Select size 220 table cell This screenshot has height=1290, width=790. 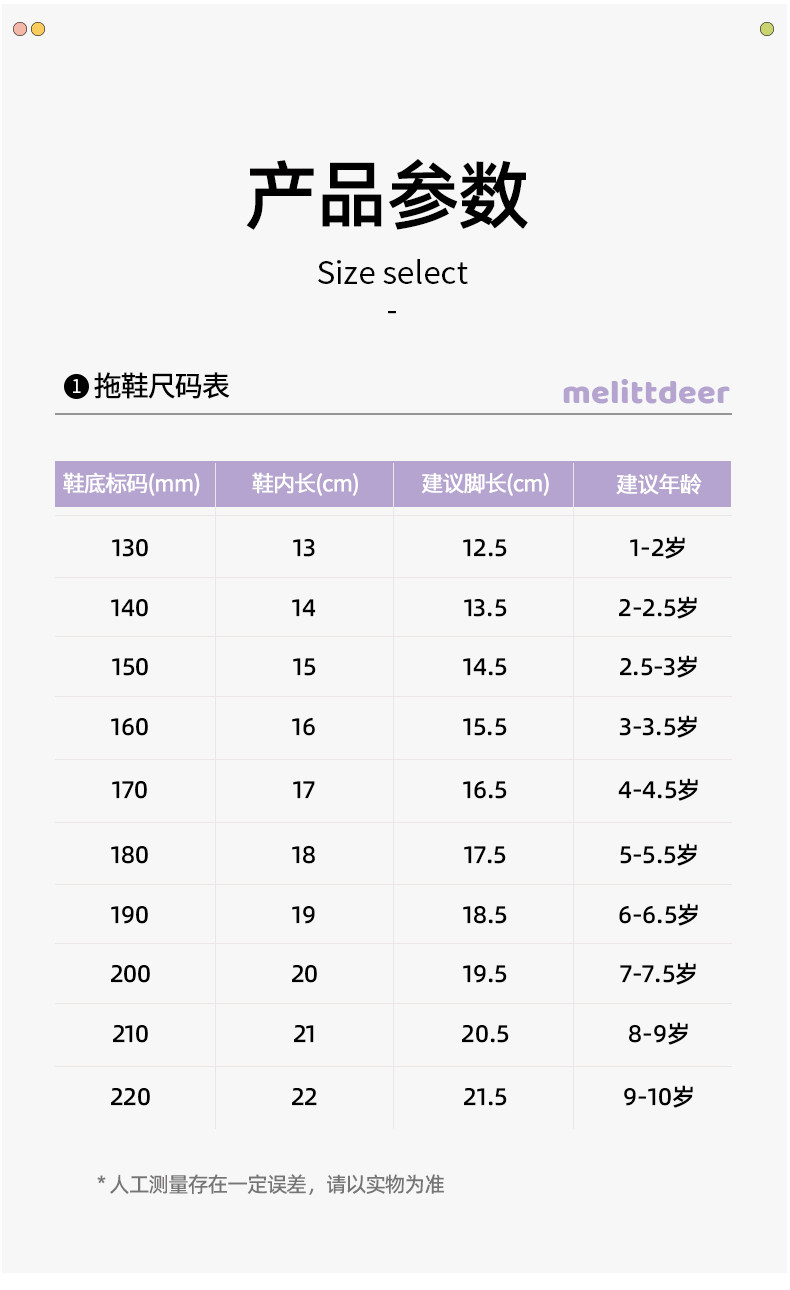135,1097
